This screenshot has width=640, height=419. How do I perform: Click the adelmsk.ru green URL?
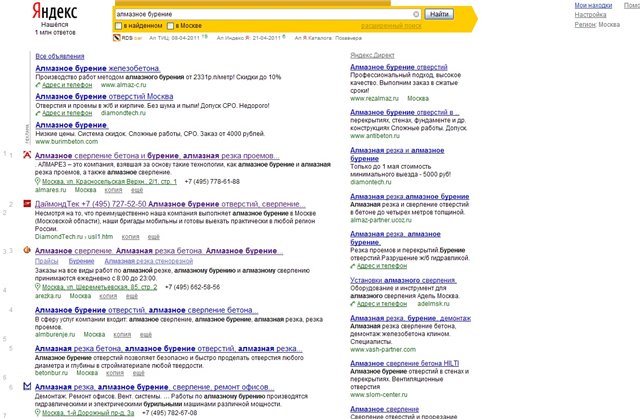(x=433, y=304)
